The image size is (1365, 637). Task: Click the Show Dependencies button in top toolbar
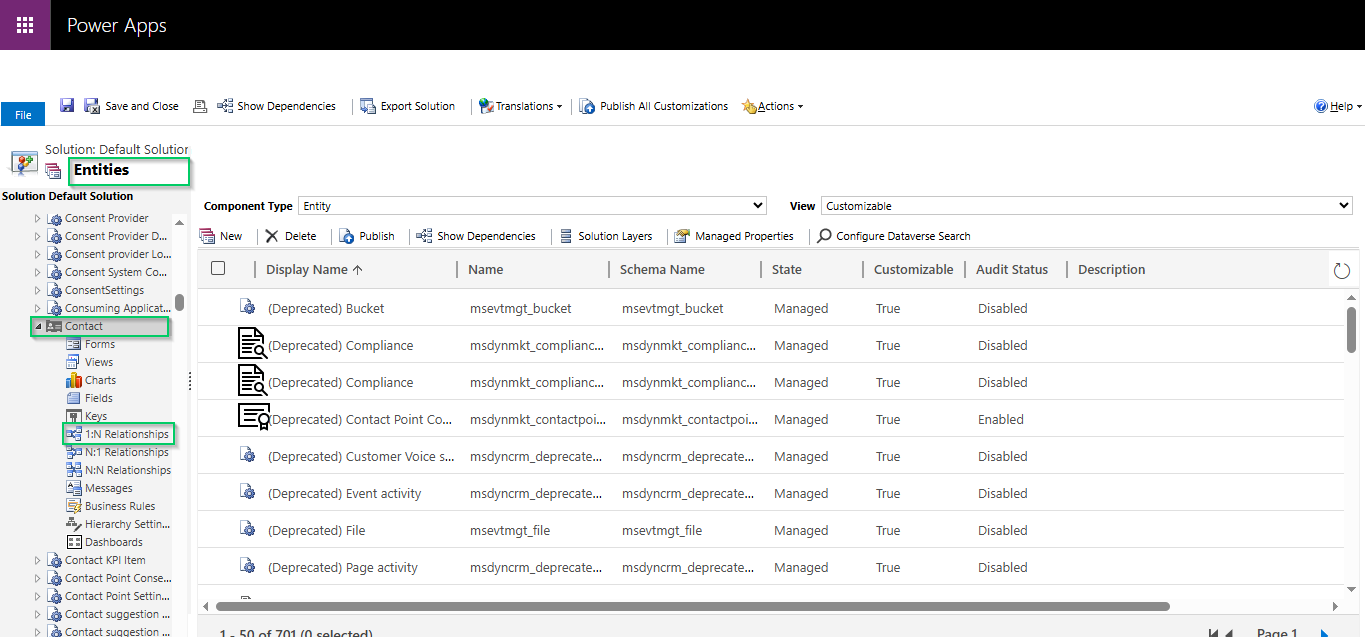[x=276, y=106]
